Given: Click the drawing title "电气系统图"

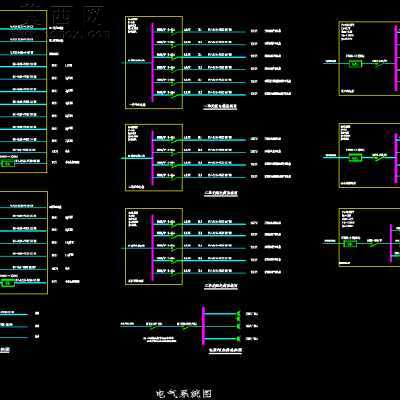Looking at the screenshot, I should click(184, 394).
